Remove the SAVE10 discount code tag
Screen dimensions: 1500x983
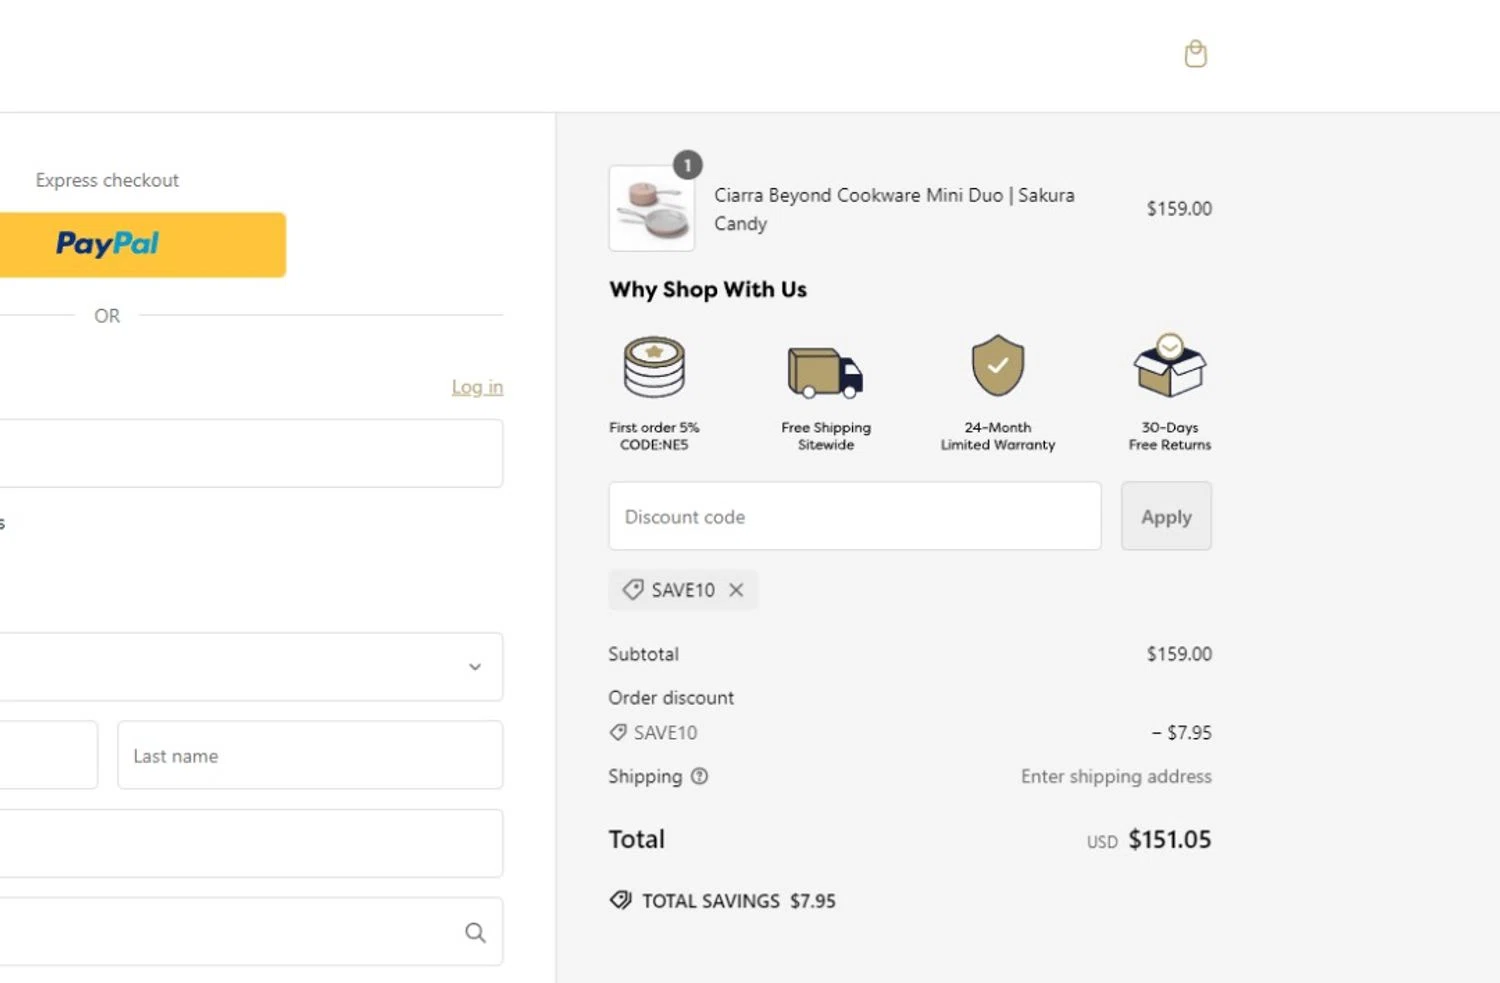[736, 590]
